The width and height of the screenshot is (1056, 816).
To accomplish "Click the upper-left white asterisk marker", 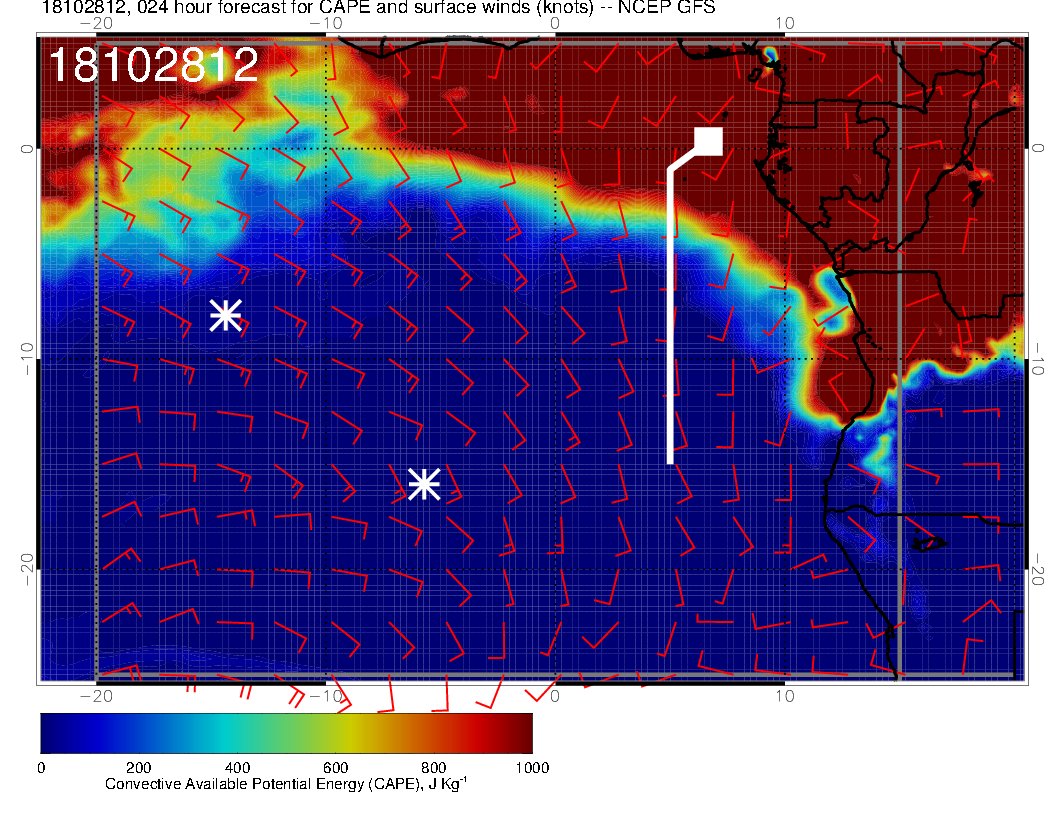I will (226, 315).
